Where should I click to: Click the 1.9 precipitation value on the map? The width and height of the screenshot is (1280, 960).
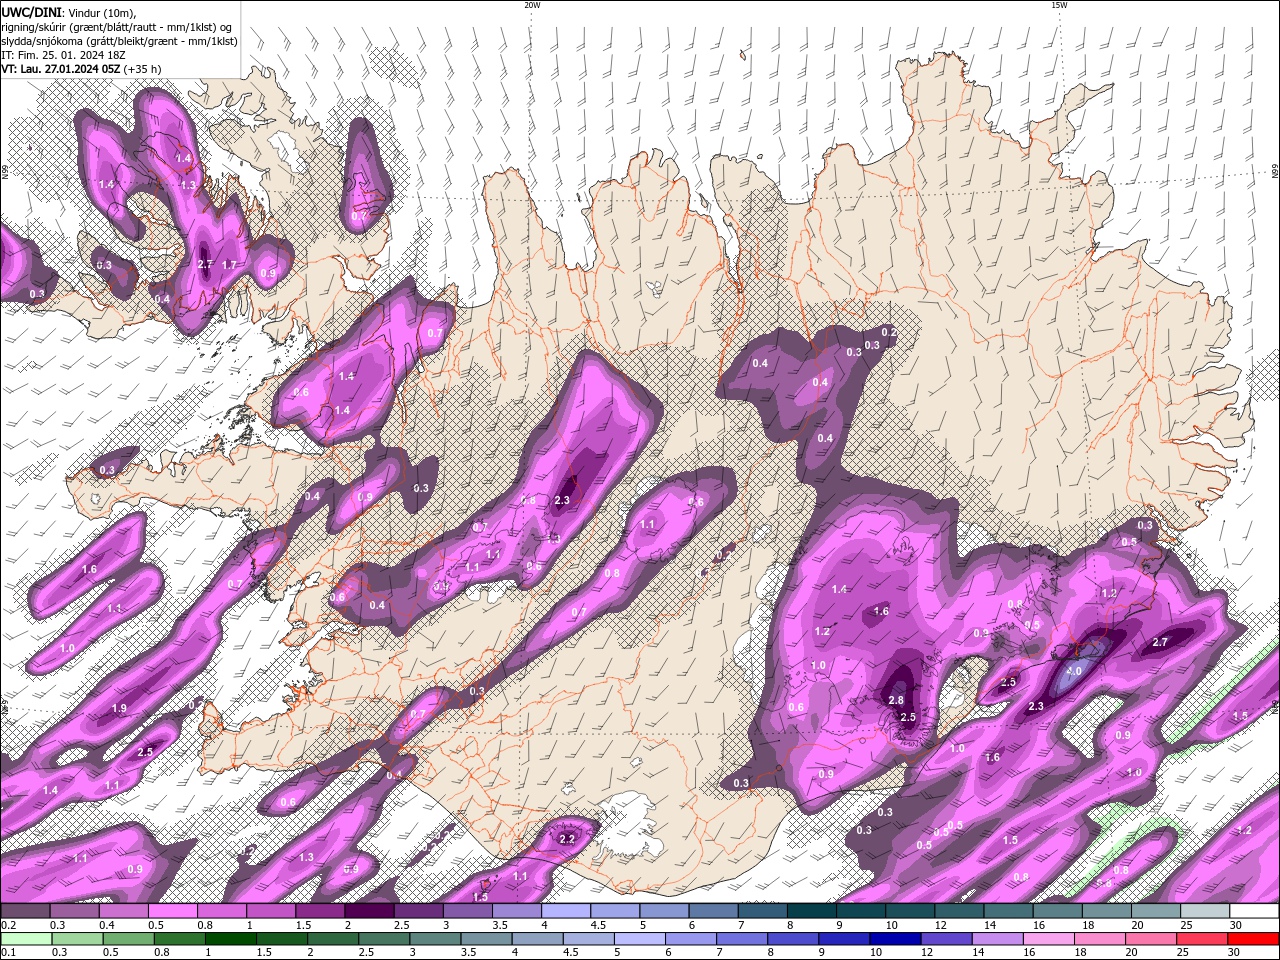click(119, 708)
